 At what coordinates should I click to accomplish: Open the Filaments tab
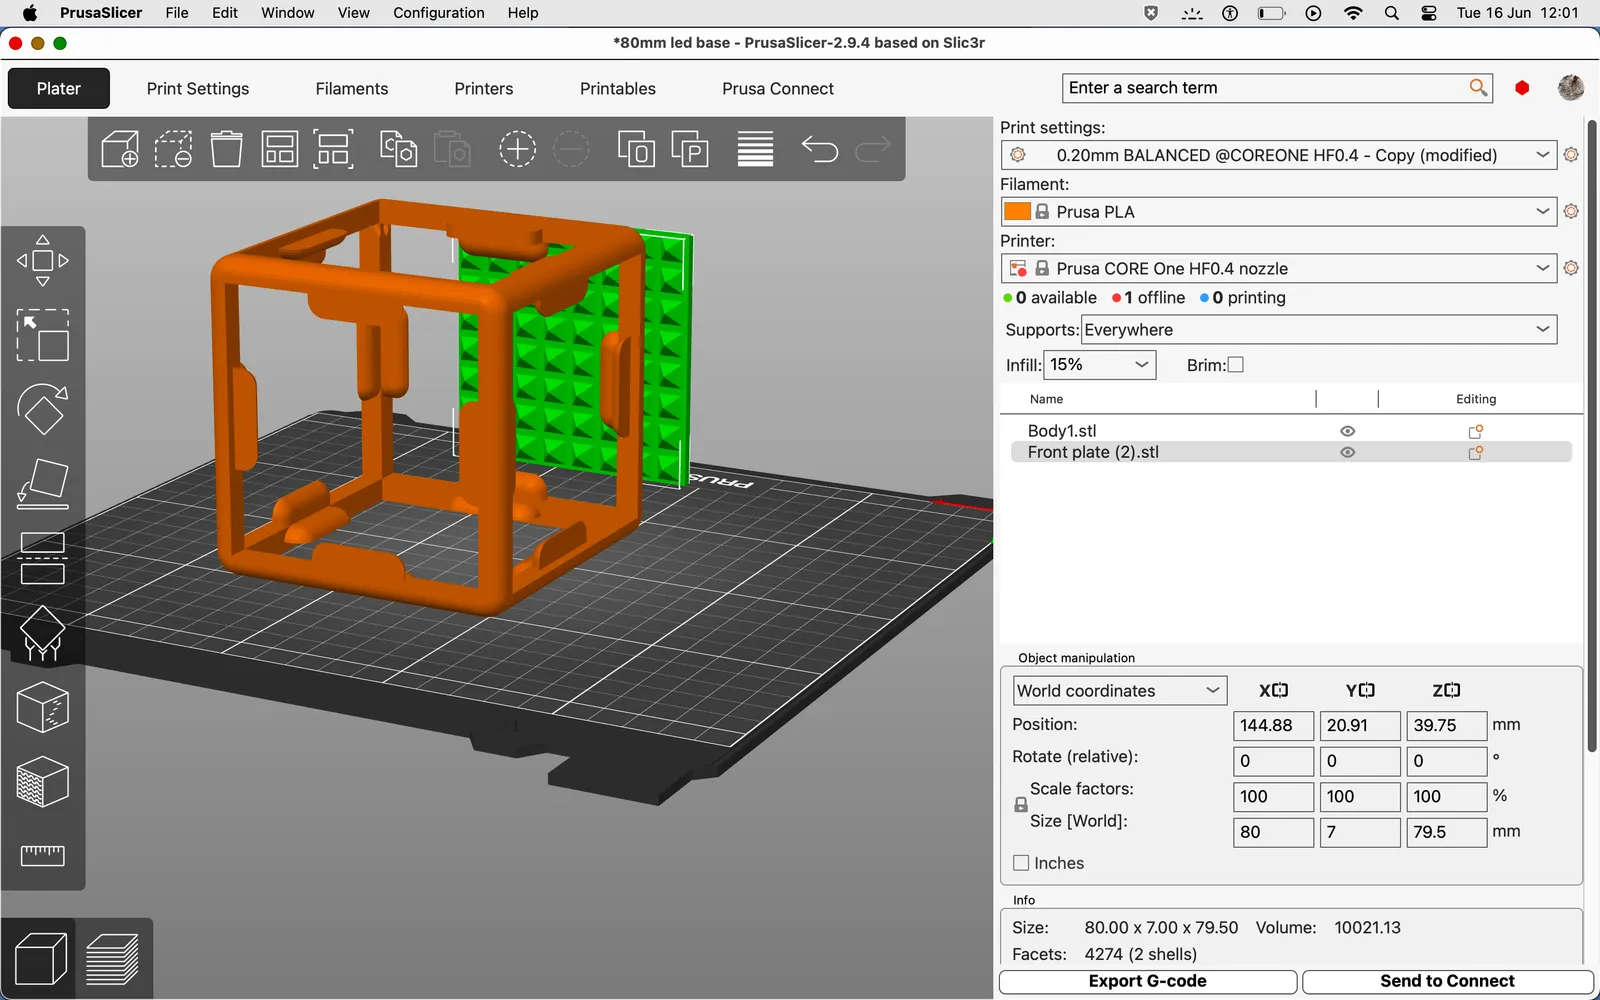352,88
